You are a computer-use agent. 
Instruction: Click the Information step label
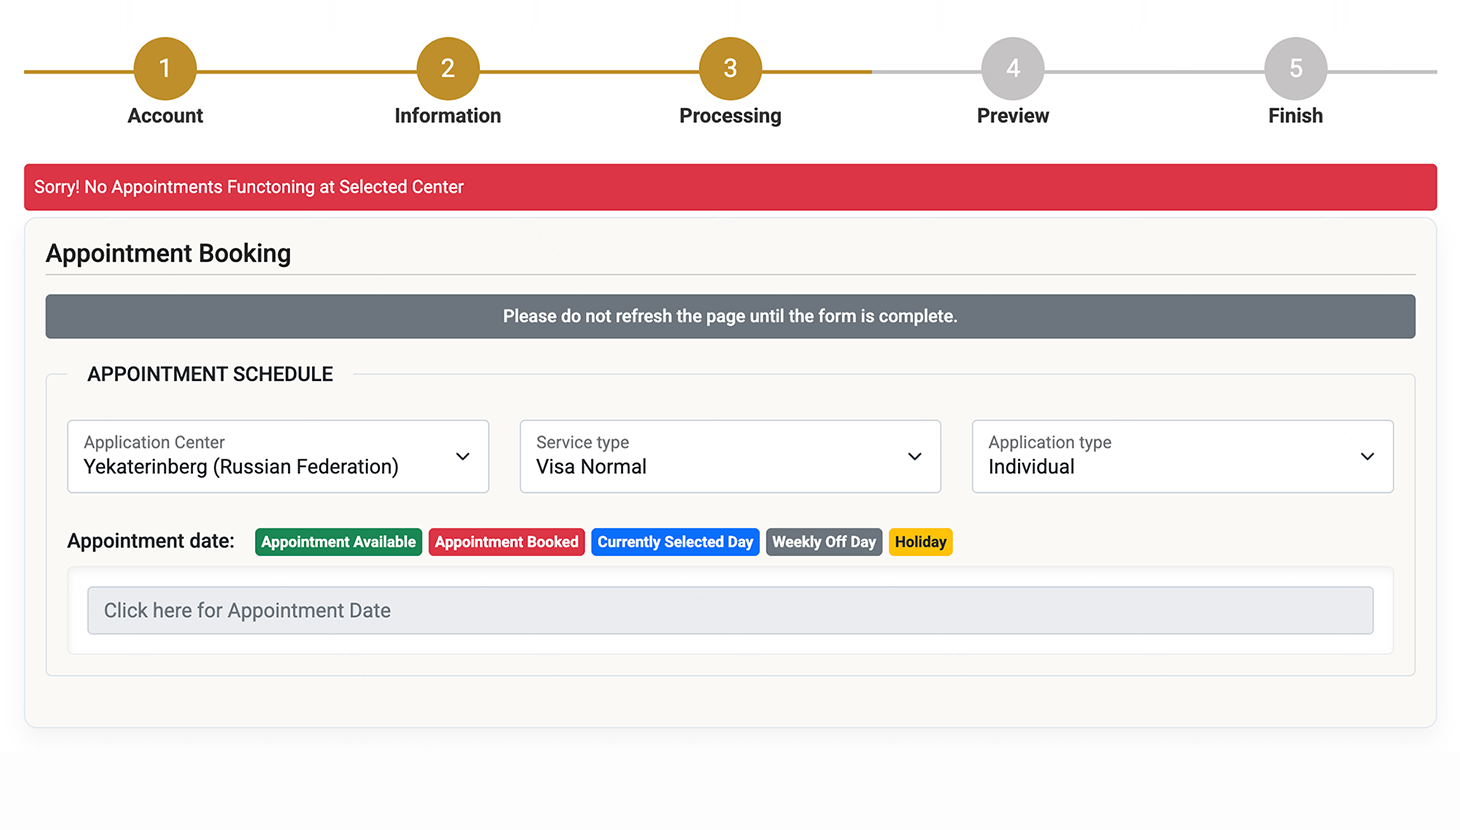click(x=448, y=116)
